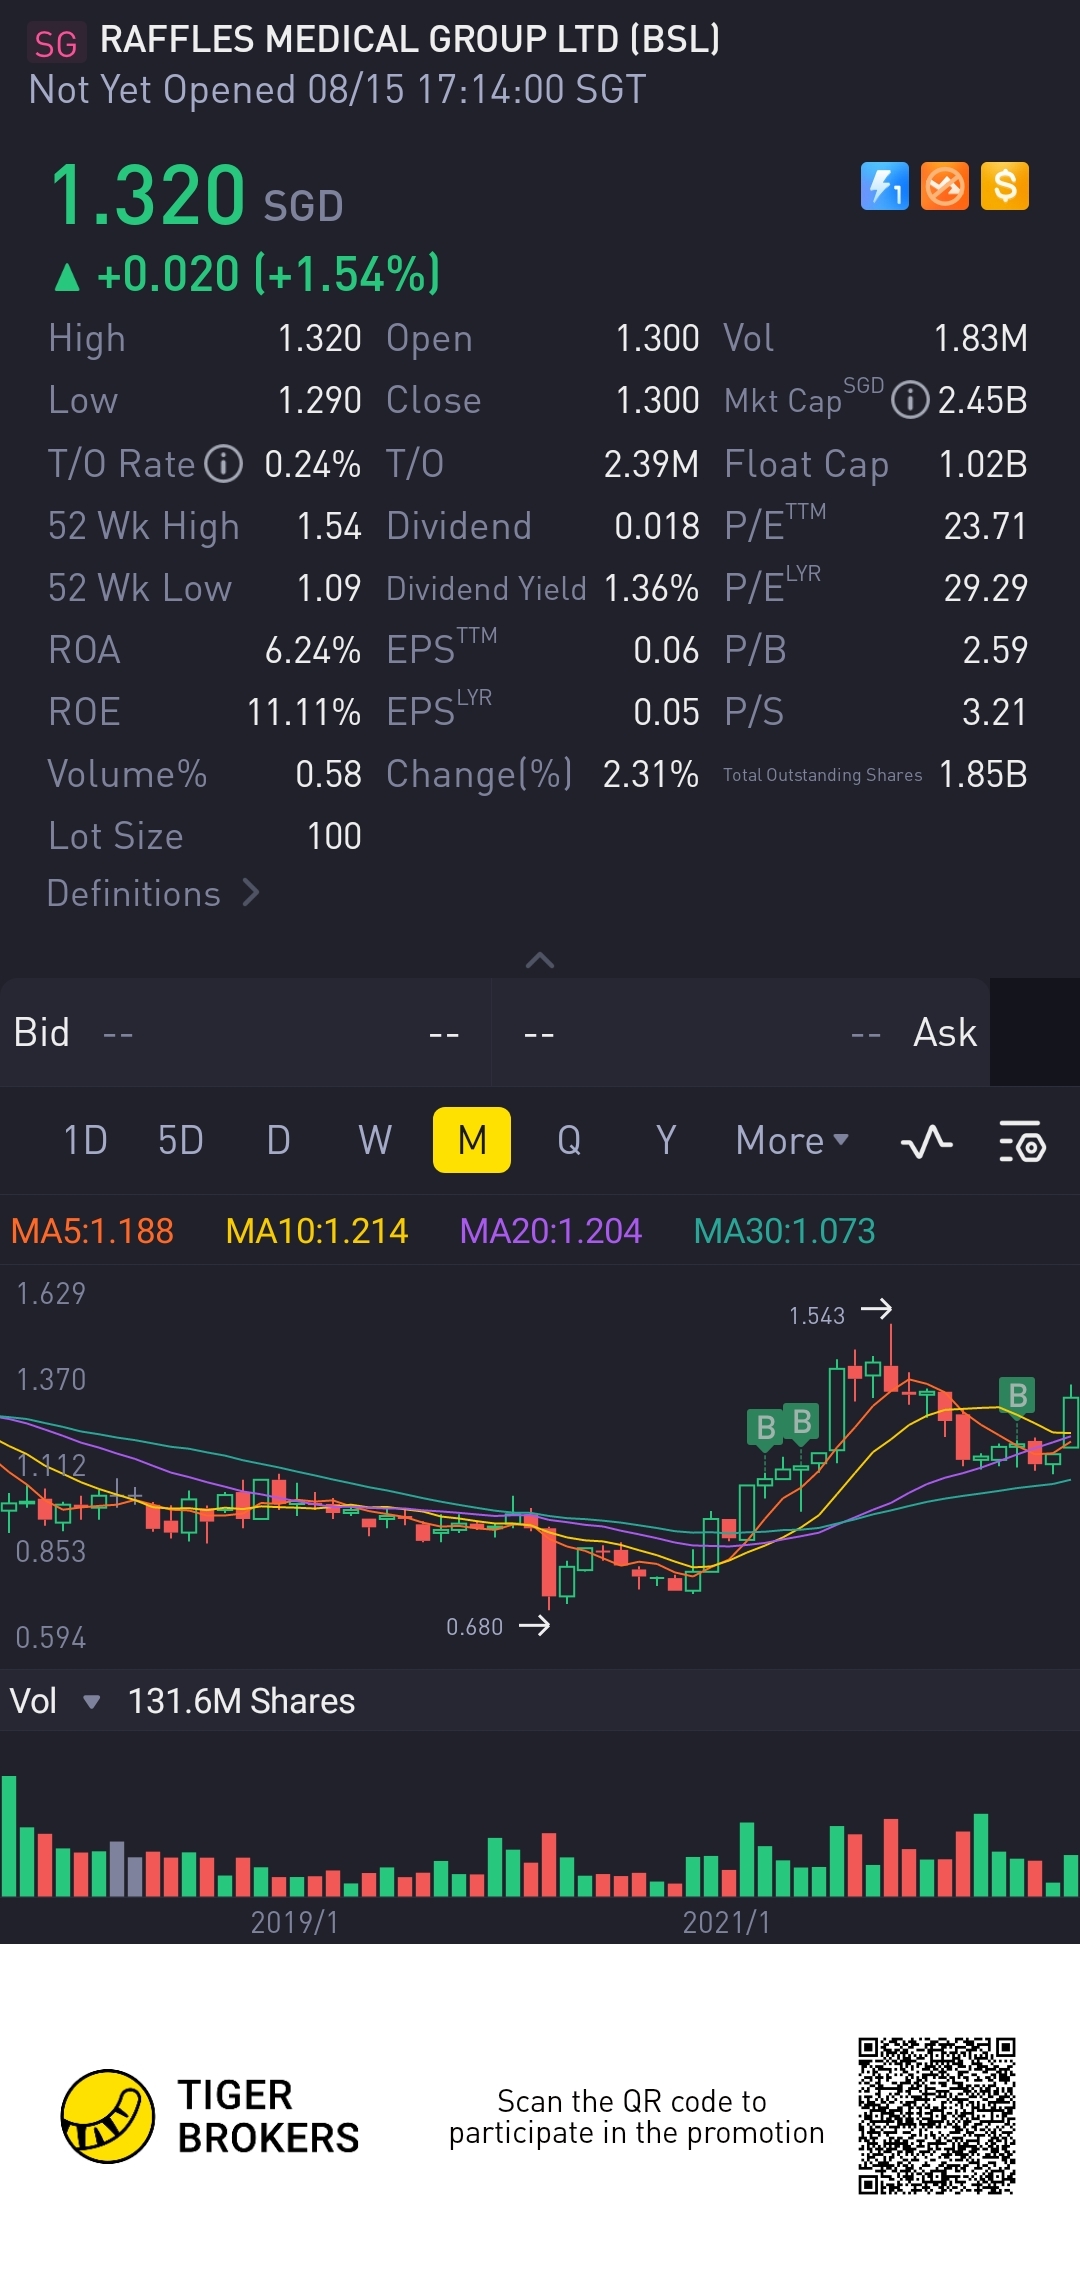
Task: Tap the ROE 11.11% value
Action: (x=304, y=712)
